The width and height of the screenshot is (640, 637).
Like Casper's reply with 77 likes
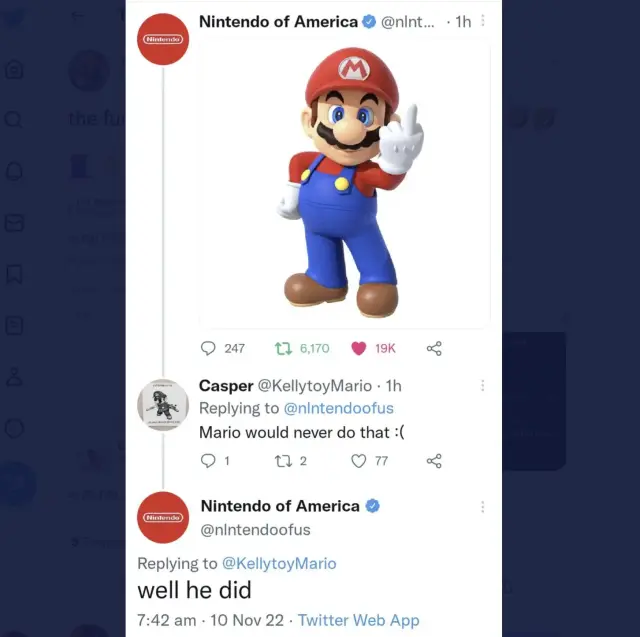[359, 461]
